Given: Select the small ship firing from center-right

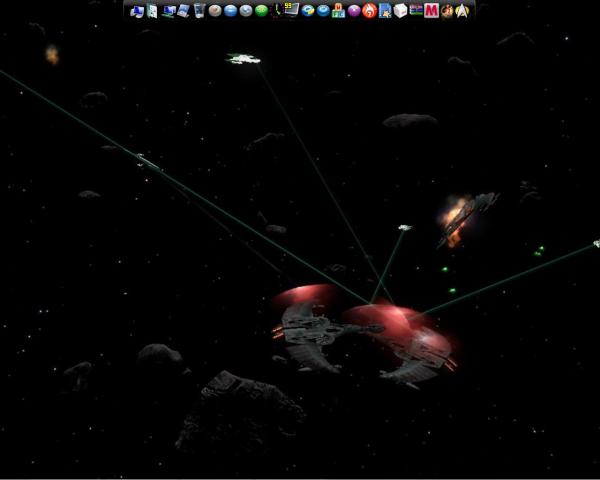Looking at the screenshot, I should point(404,228).
